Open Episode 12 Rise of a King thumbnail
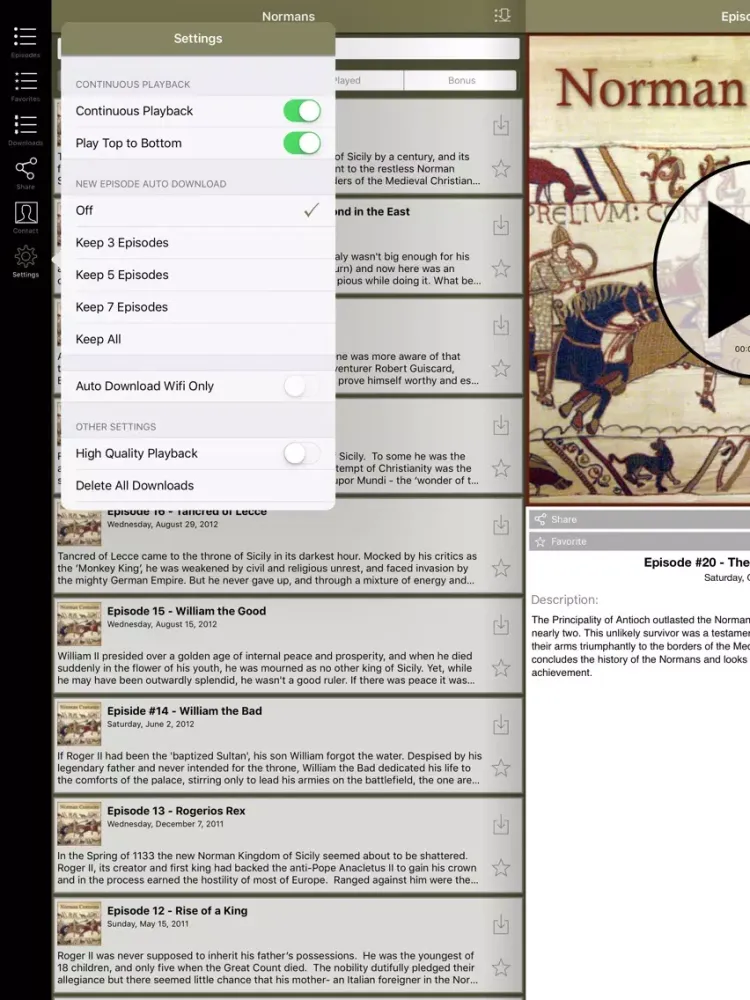750x1000 pixels. click(x=79, y=924)
